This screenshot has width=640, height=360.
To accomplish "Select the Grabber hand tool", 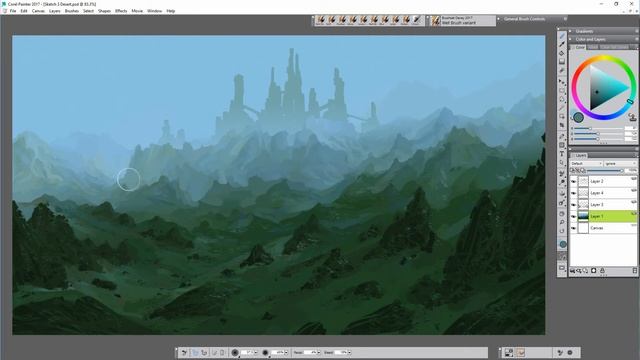I will pos(562,213).
